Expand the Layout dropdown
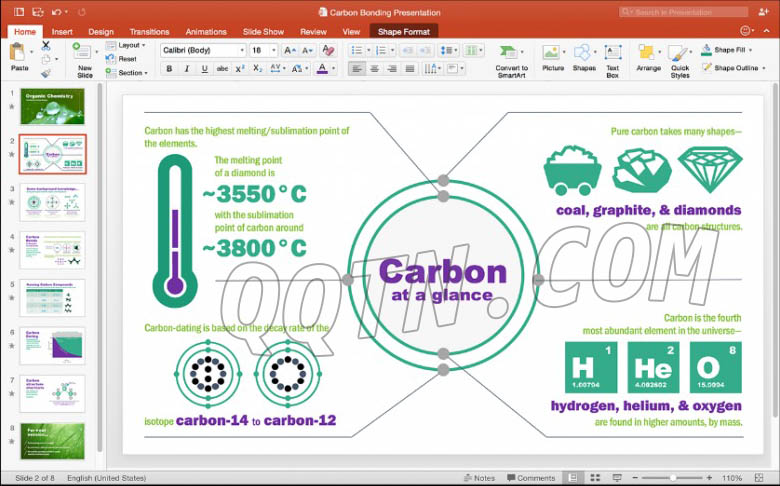 click(x=129, y=45)
